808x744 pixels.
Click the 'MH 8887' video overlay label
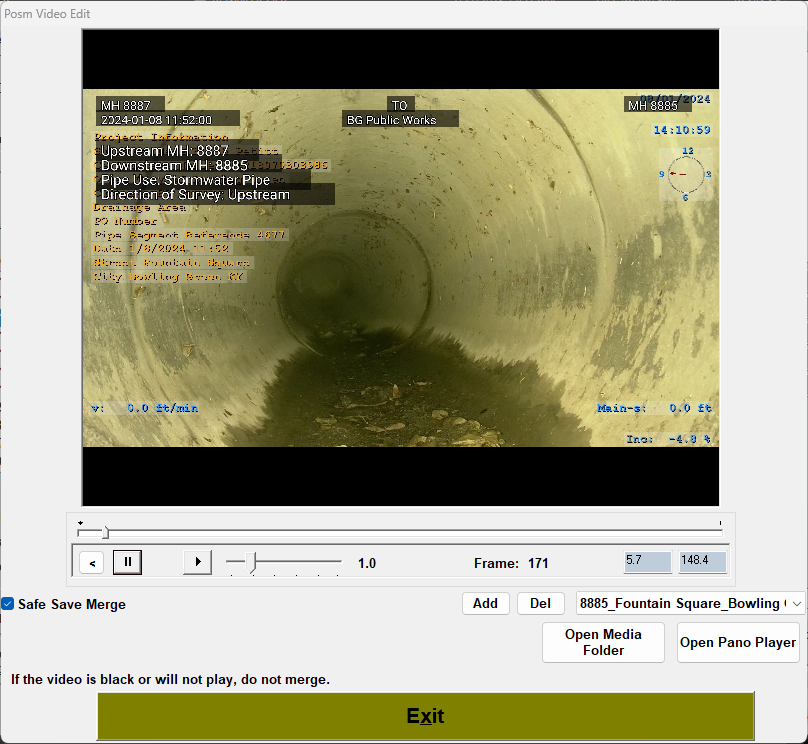[x=126, y=106]
